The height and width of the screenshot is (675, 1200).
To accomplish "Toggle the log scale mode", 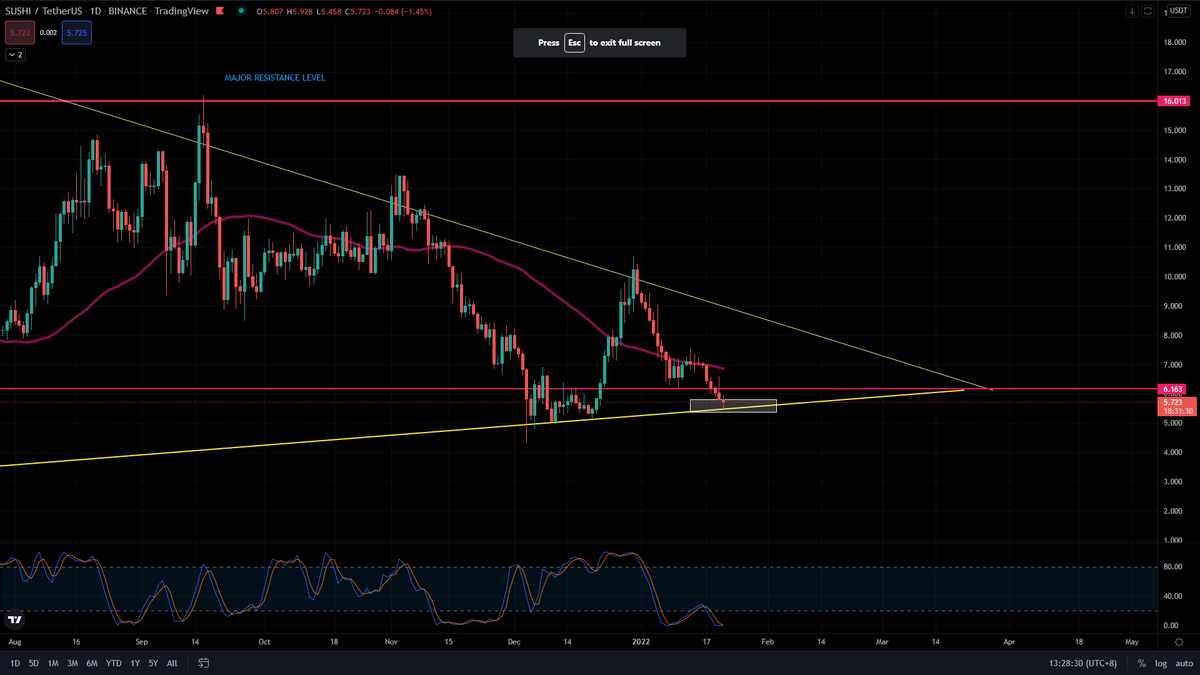I will click(x=1159, y=663).
